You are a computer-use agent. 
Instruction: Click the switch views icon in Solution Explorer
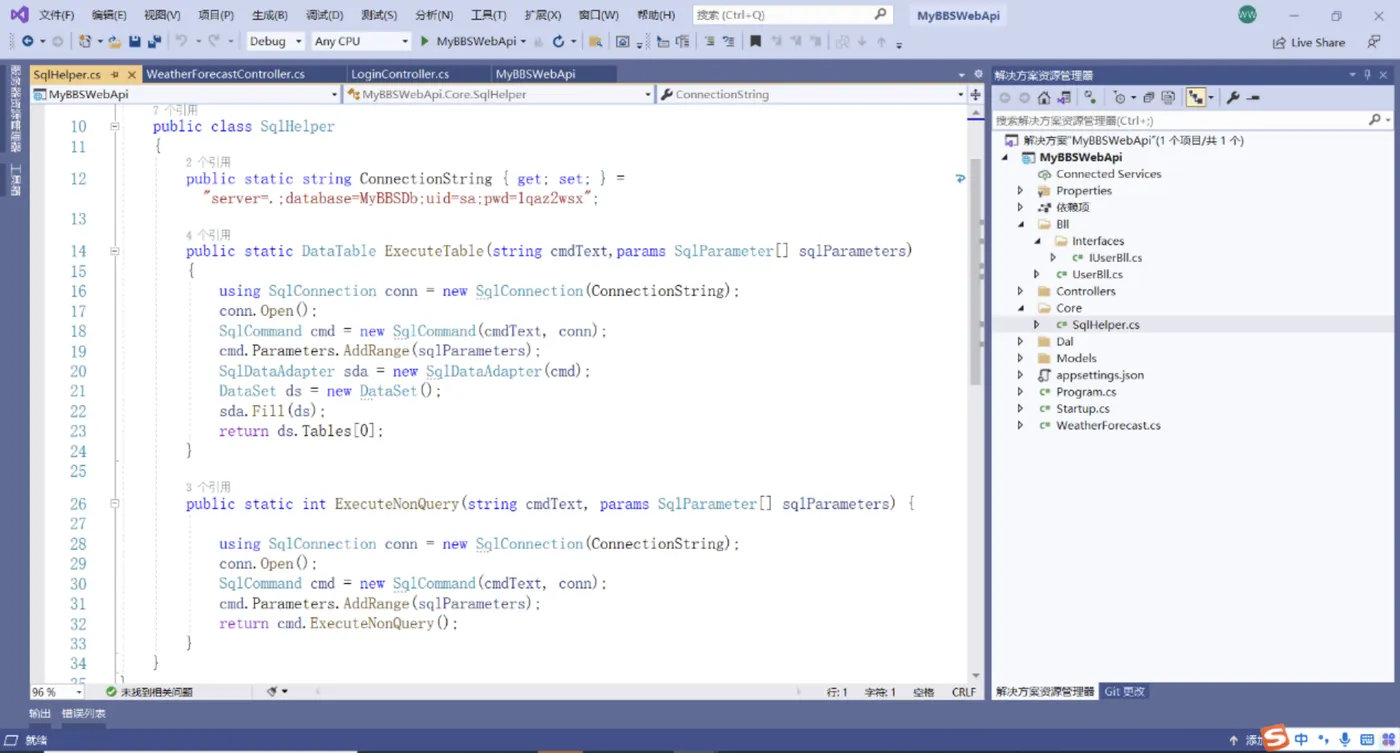[x=1064, y=98]
